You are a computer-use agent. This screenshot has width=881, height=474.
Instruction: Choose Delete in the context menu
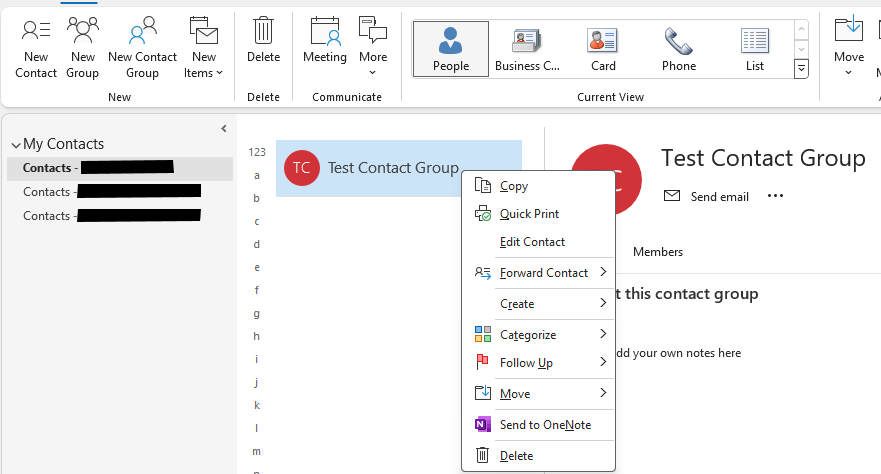tap(538, 456)
